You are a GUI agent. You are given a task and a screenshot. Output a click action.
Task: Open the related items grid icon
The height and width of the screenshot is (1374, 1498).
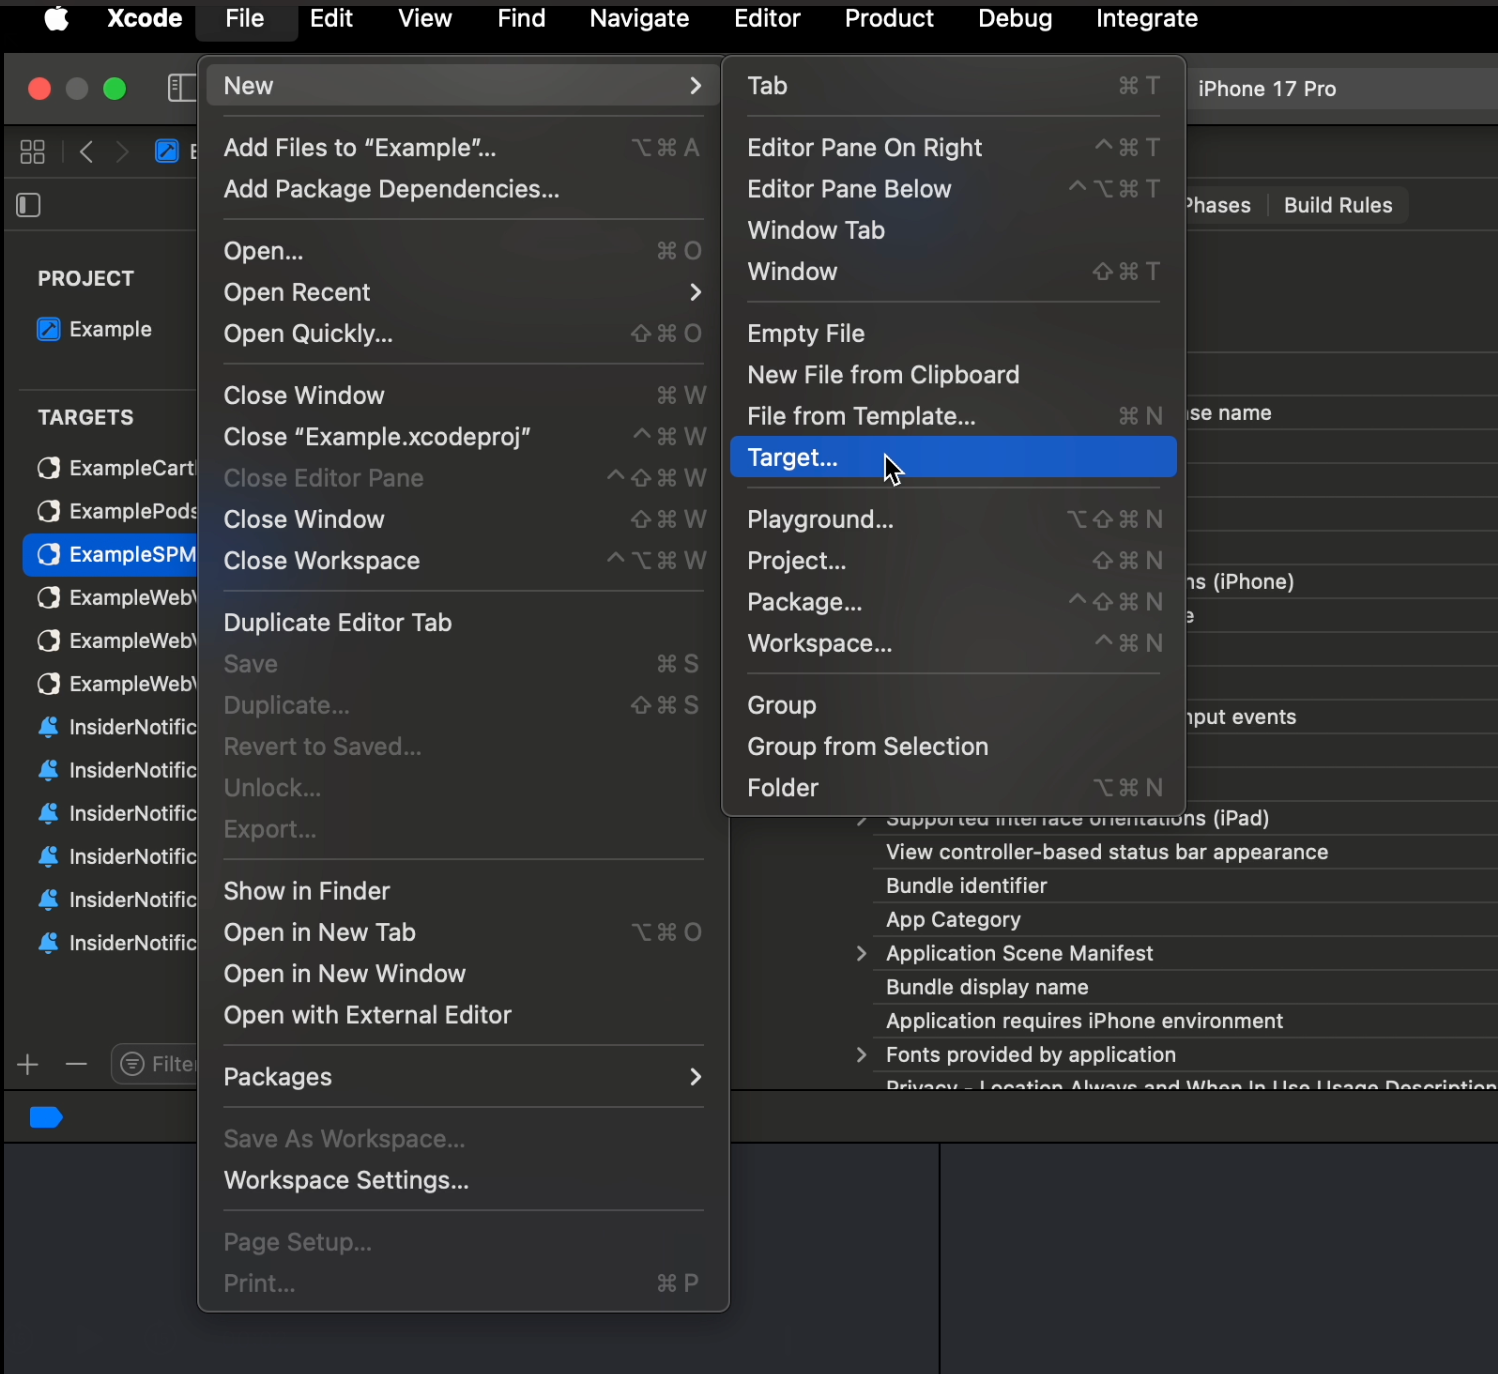point(32,152)
